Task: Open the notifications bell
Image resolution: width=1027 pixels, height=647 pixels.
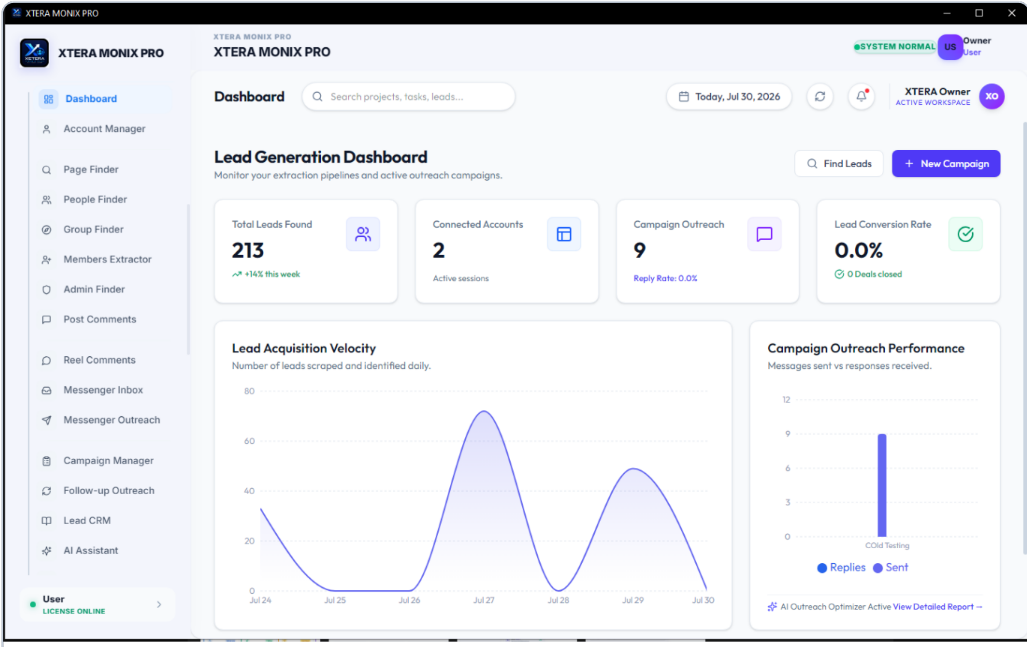Action: (x=861, y=96)
